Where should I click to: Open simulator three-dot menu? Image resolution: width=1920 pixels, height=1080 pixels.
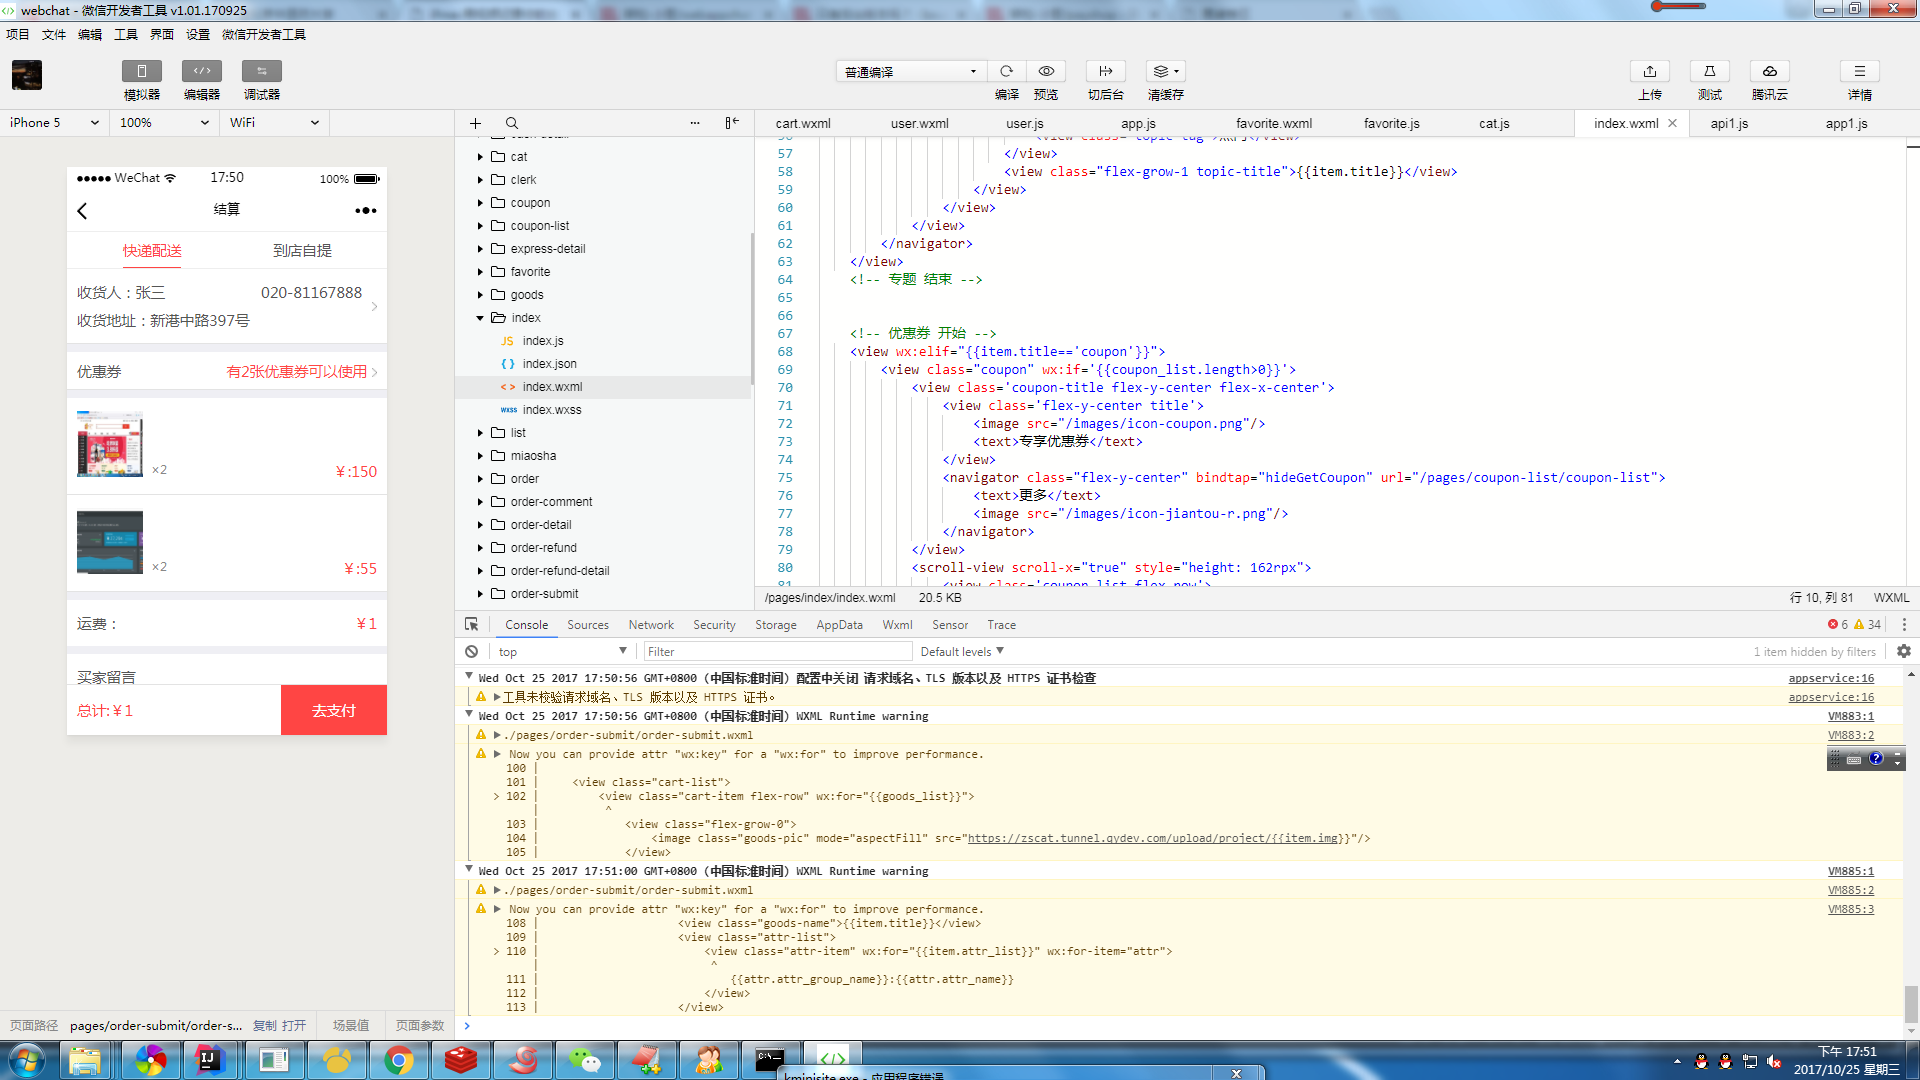365,211
